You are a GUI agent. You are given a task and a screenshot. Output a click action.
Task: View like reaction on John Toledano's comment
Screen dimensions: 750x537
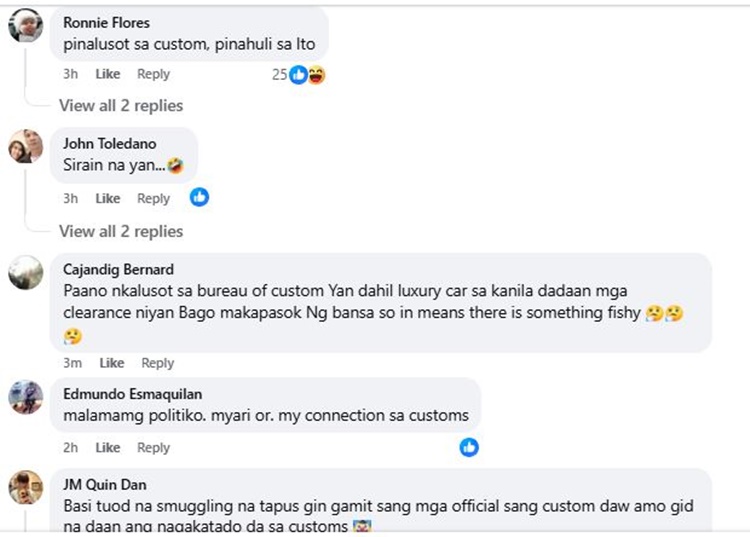pos(199,198)
